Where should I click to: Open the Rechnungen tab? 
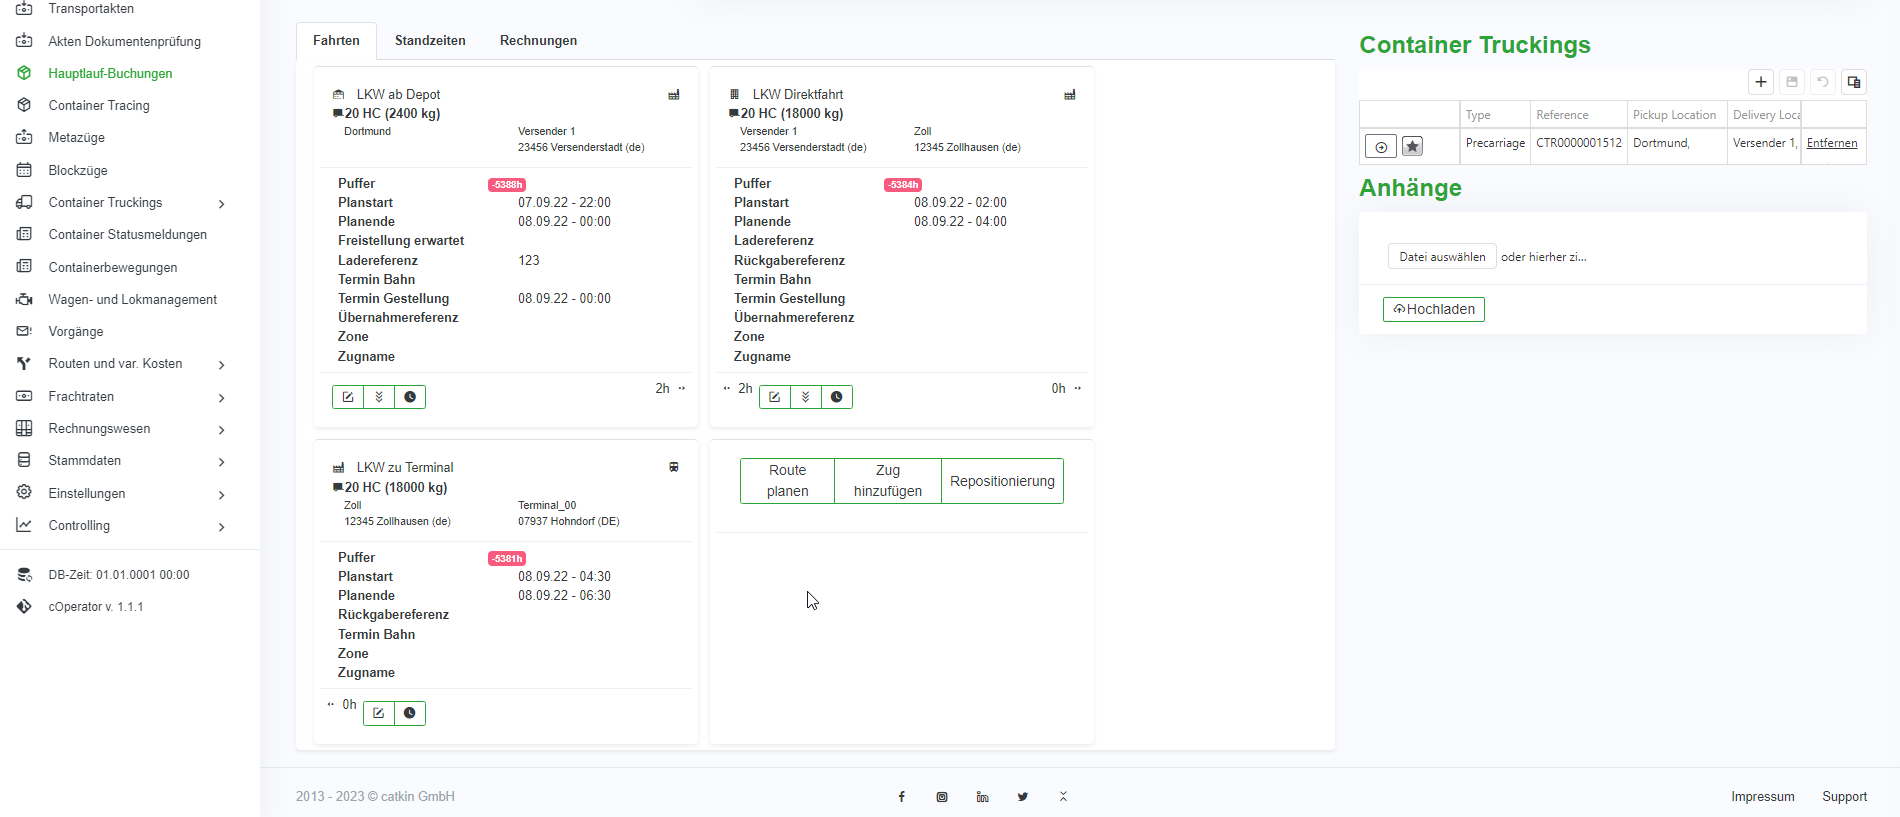click(538, 41)
